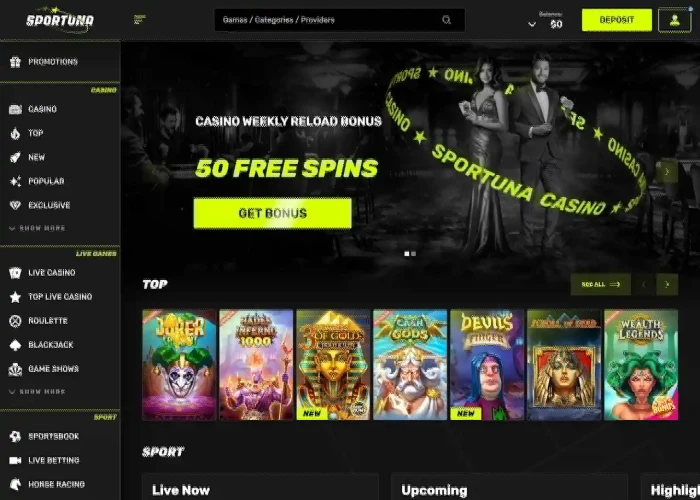Advance the Top games carousel right arrow

[x=667, y=284]
